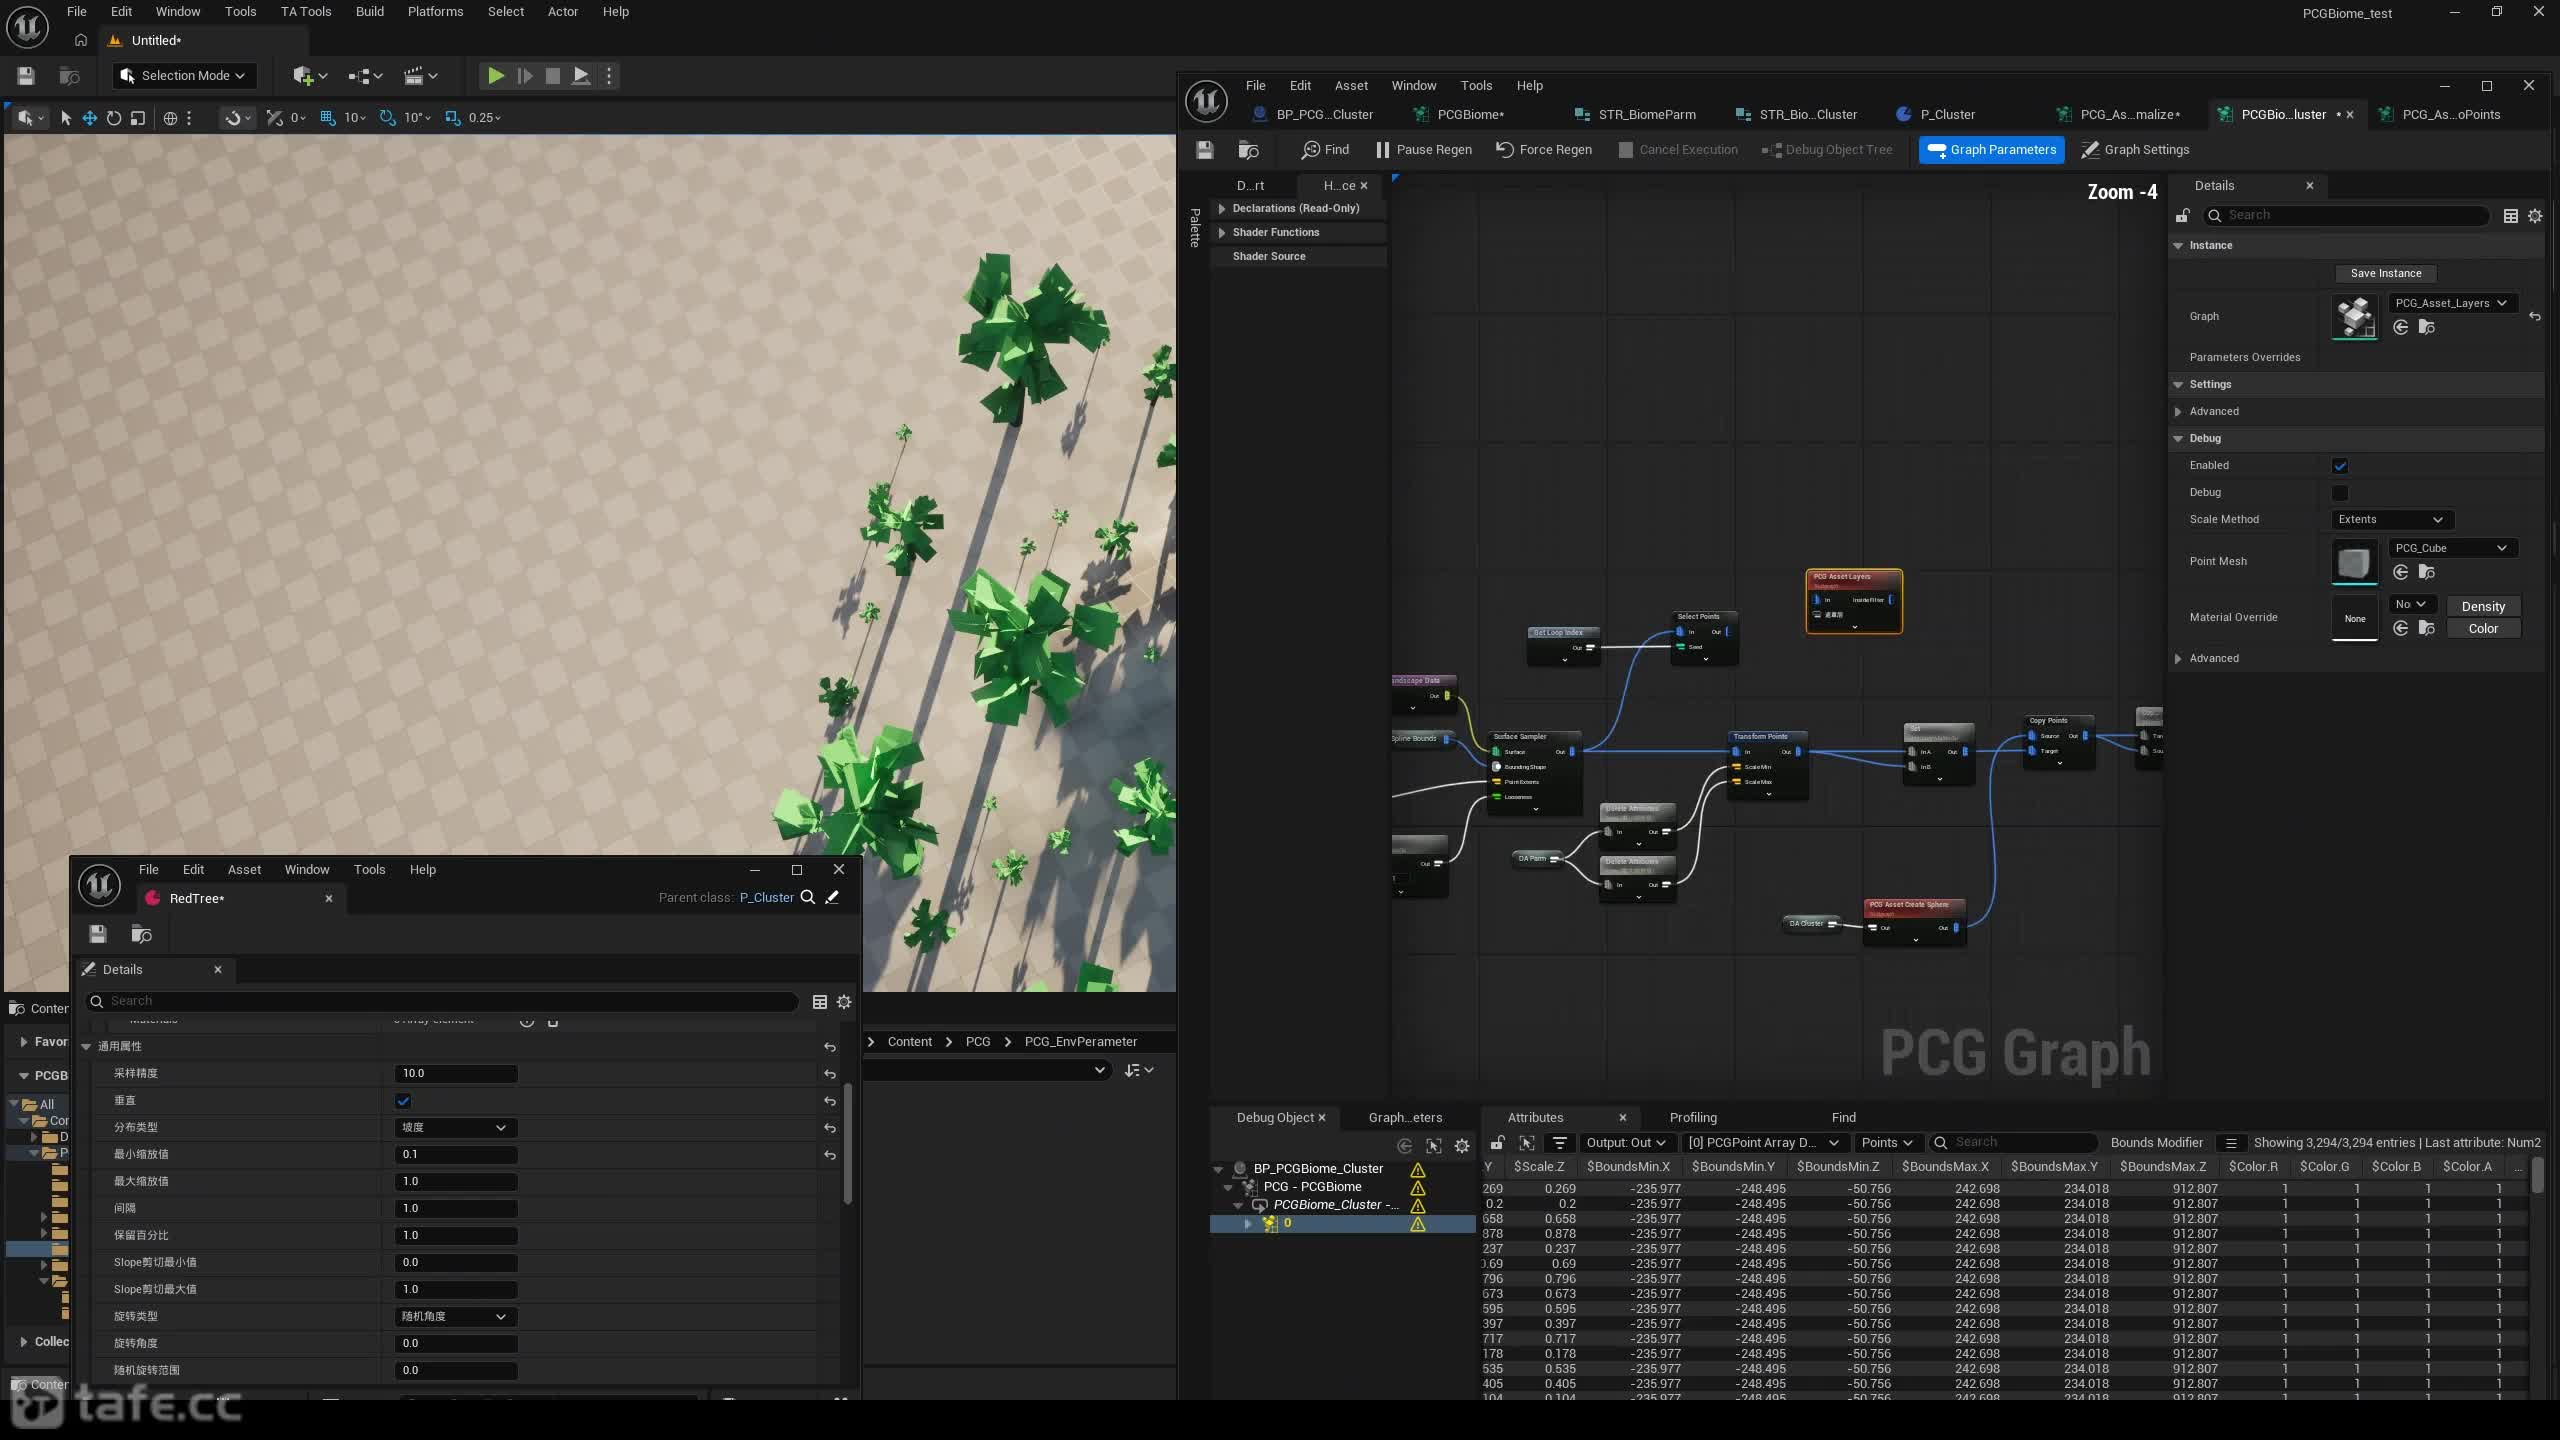Select the scale gizmo tool in viewport
Screen dimensions: 2560x1440
tap(138, 118)
